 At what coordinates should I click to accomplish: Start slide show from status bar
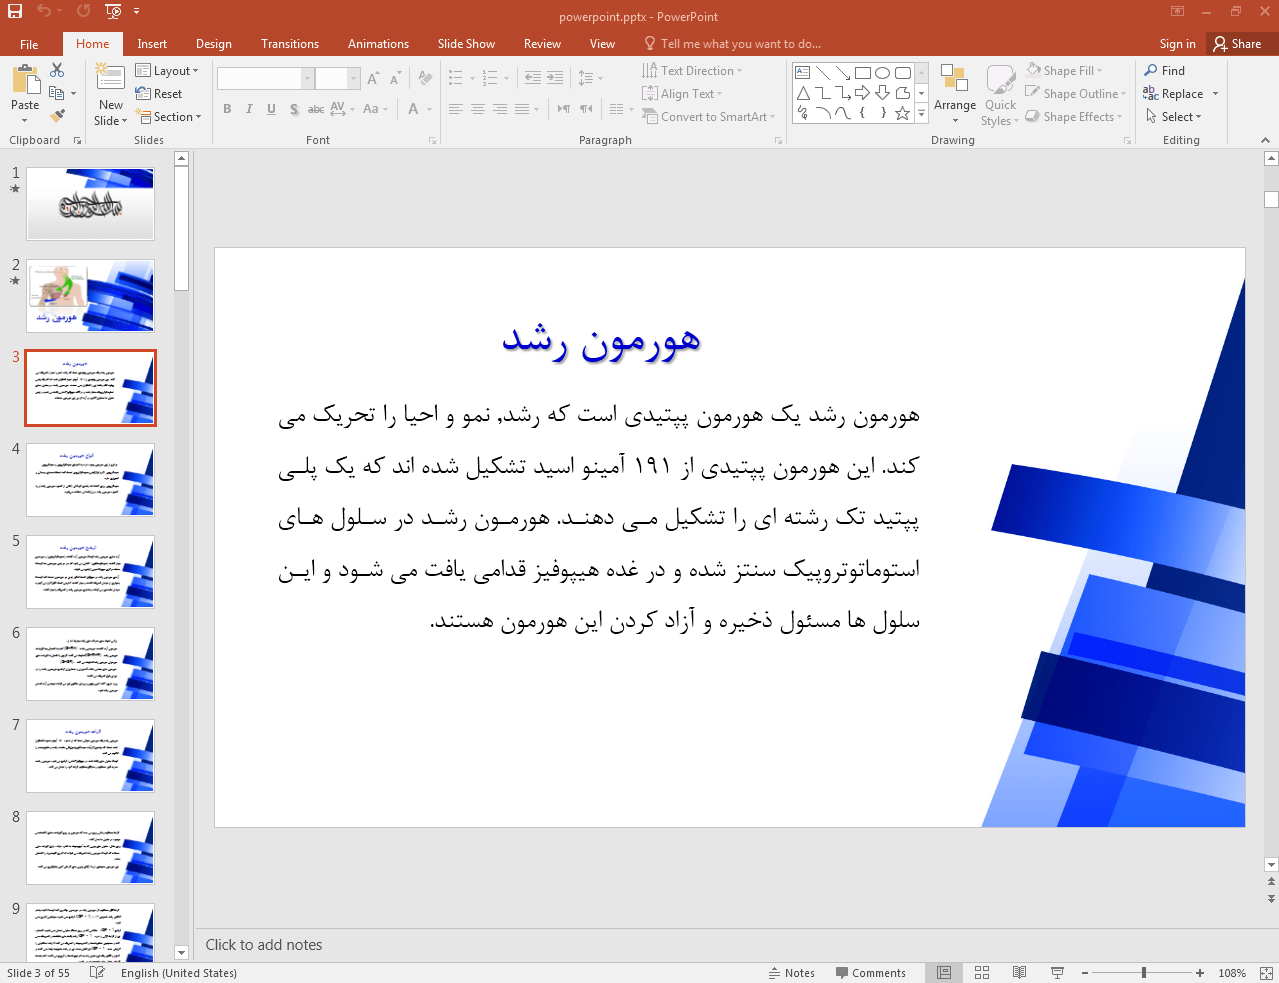pos(1057,973)
